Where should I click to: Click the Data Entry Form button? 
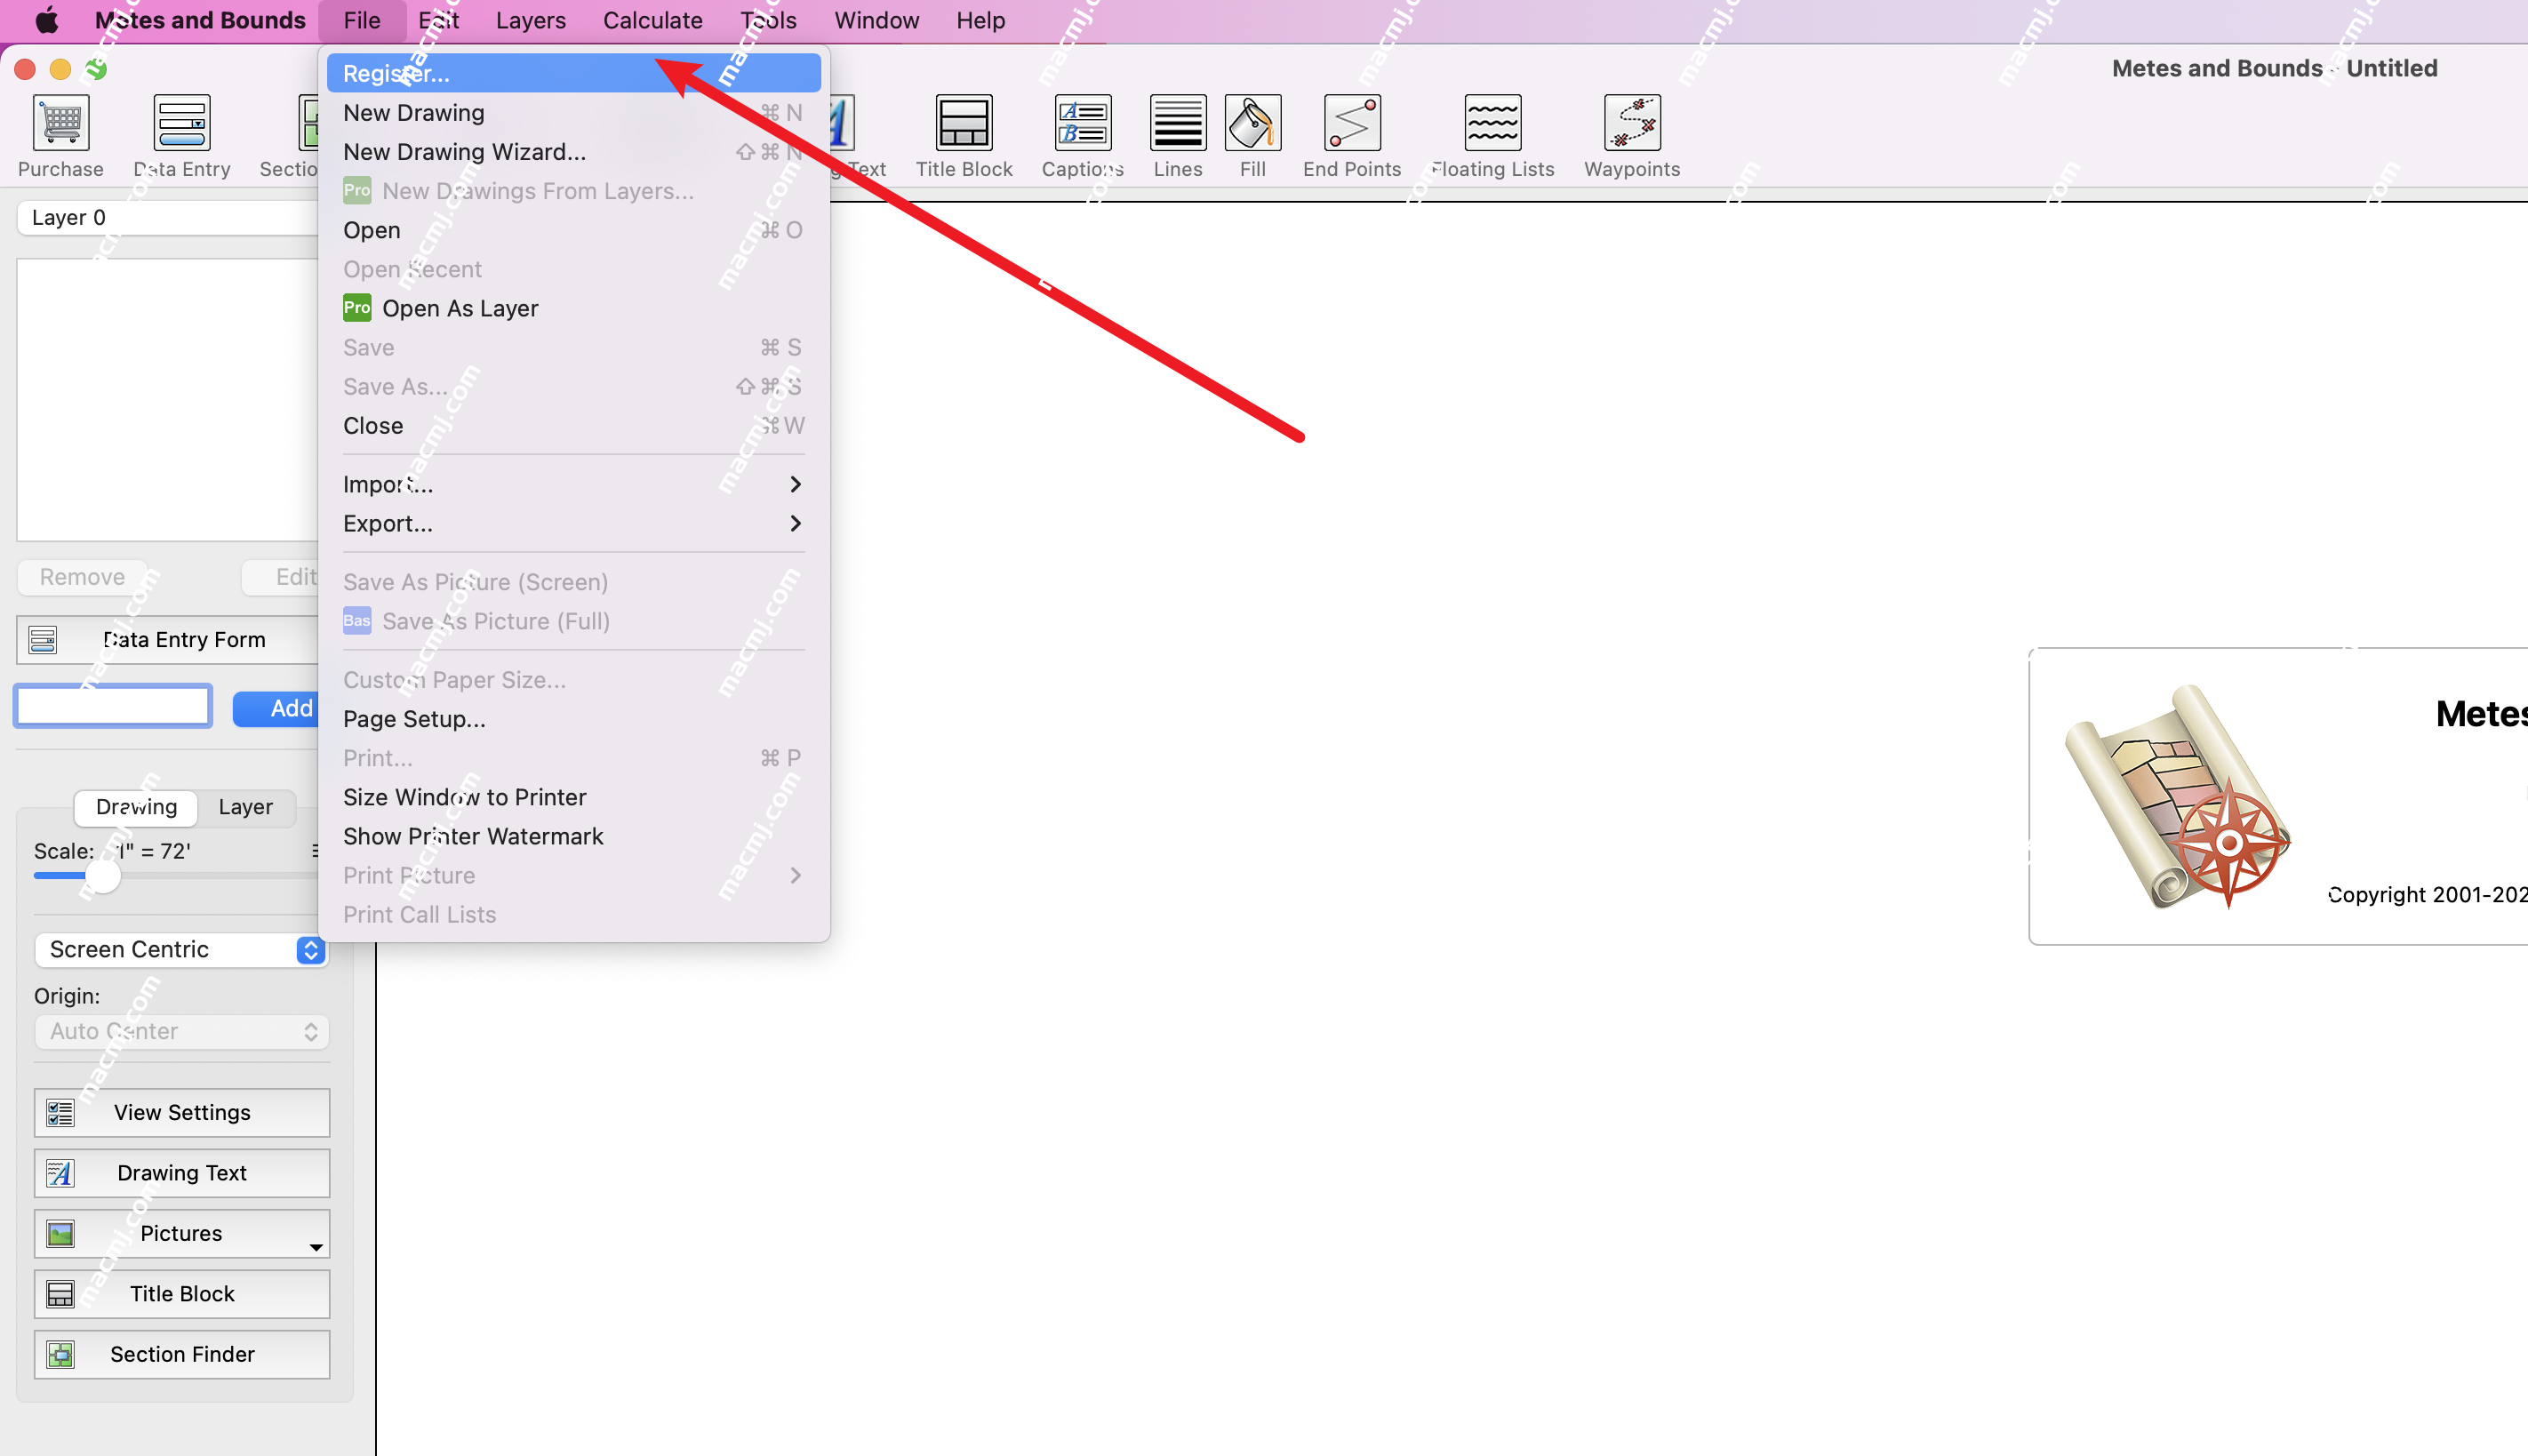[168, 640]
